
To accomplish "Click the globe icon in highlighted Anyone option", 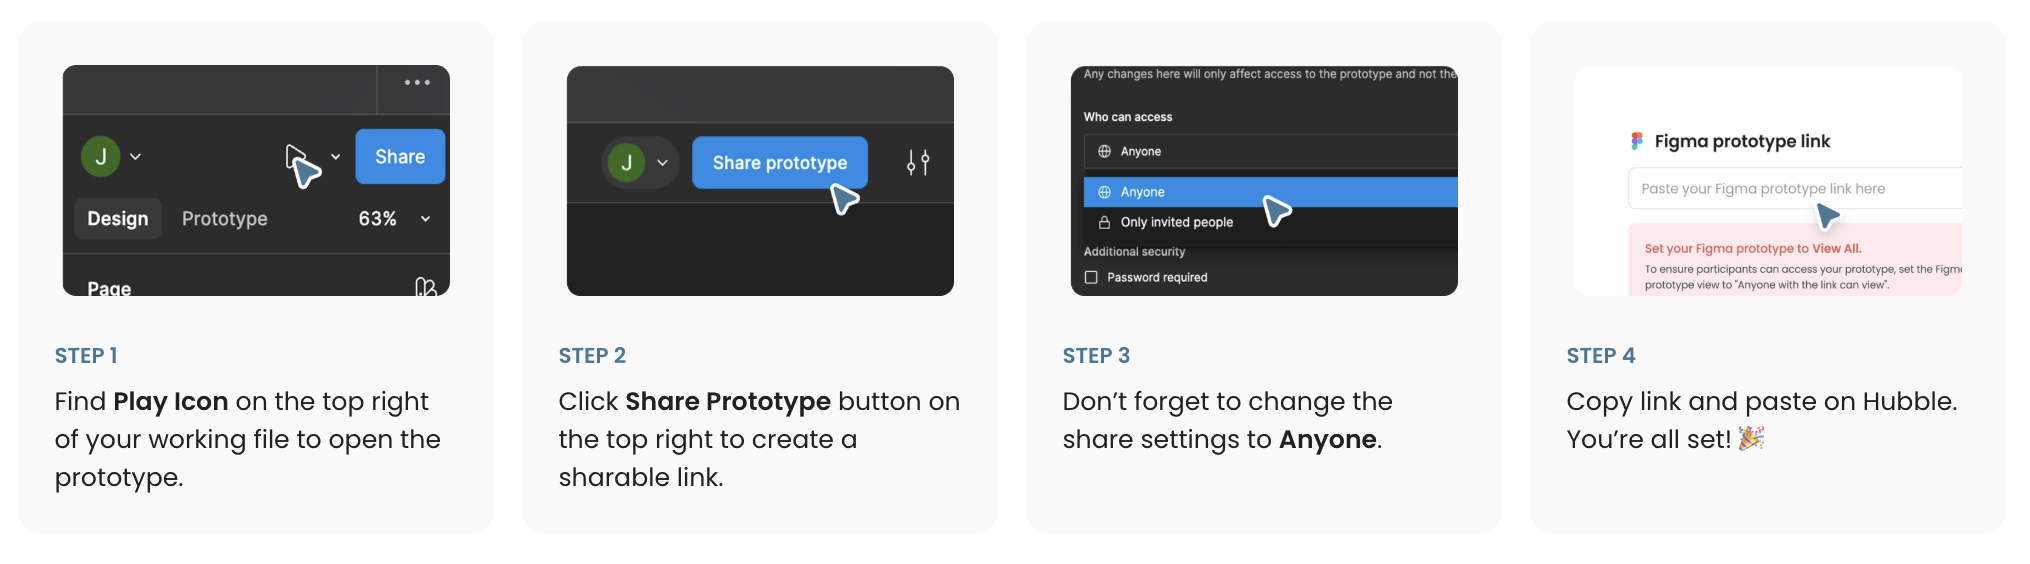I will coord(1105,192).
